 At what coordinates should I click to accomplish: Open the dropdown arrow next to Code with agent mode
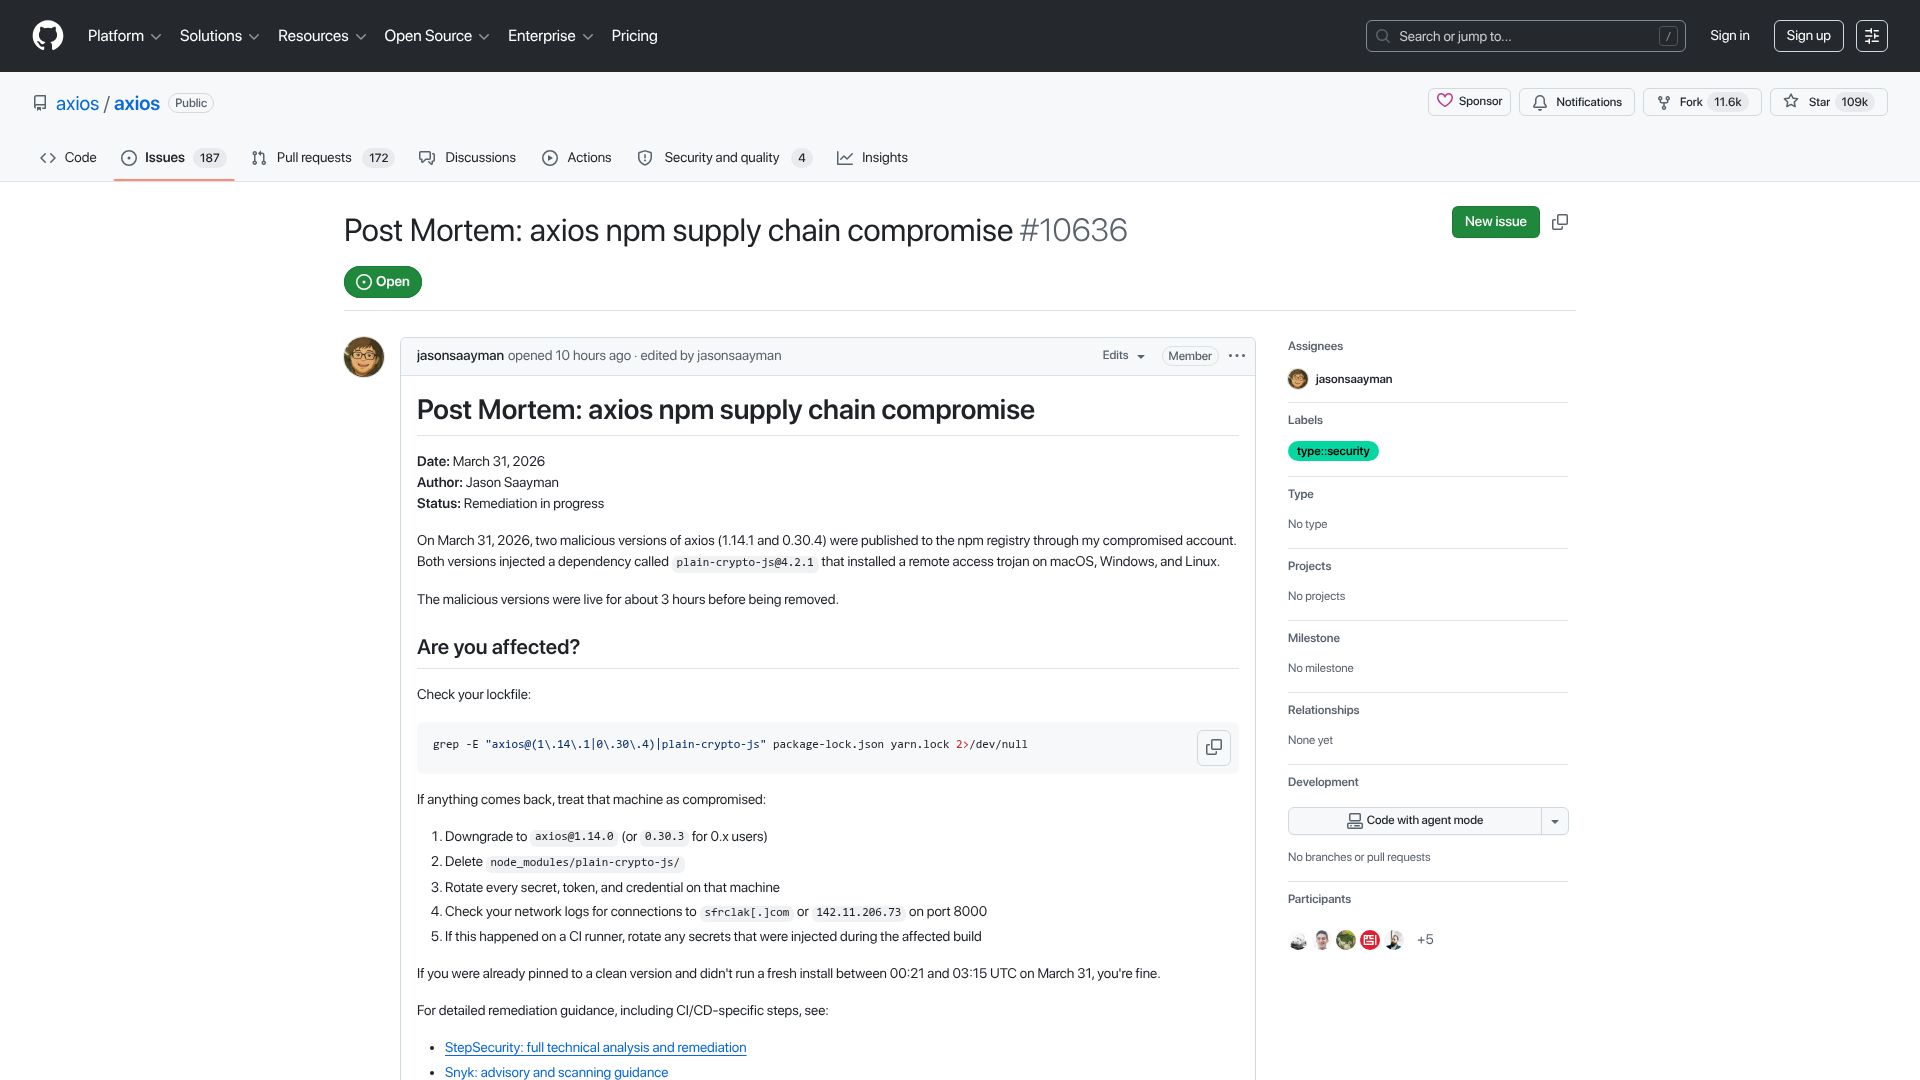[x=1555, y=821]
